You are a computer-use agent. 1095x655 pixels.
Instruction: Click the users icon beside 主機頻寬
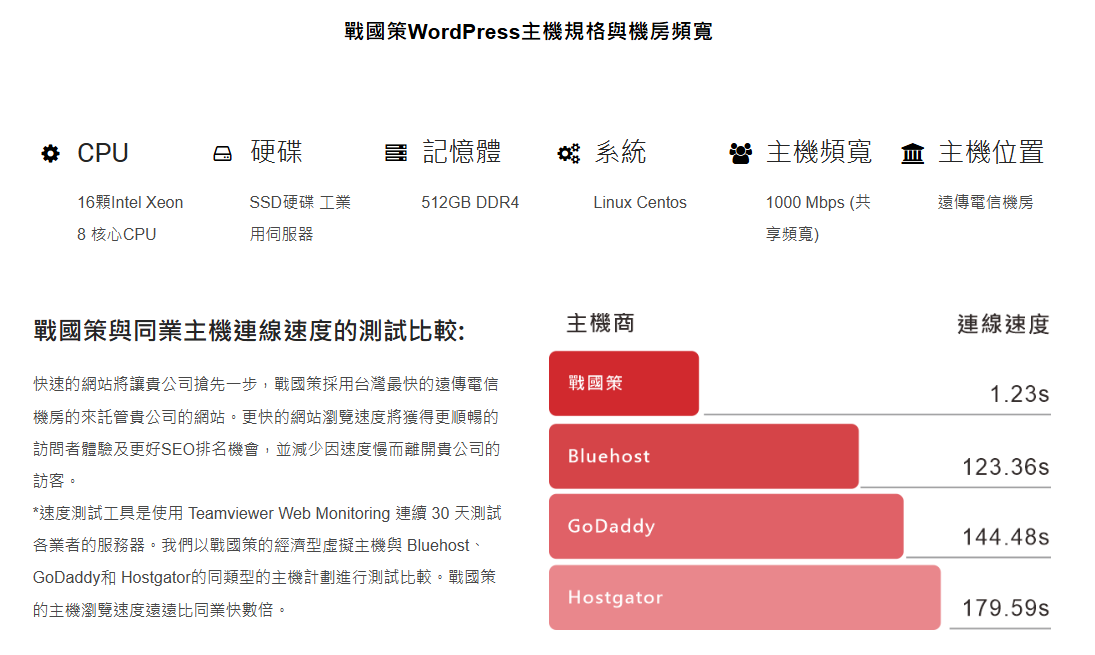pos(740,153)
